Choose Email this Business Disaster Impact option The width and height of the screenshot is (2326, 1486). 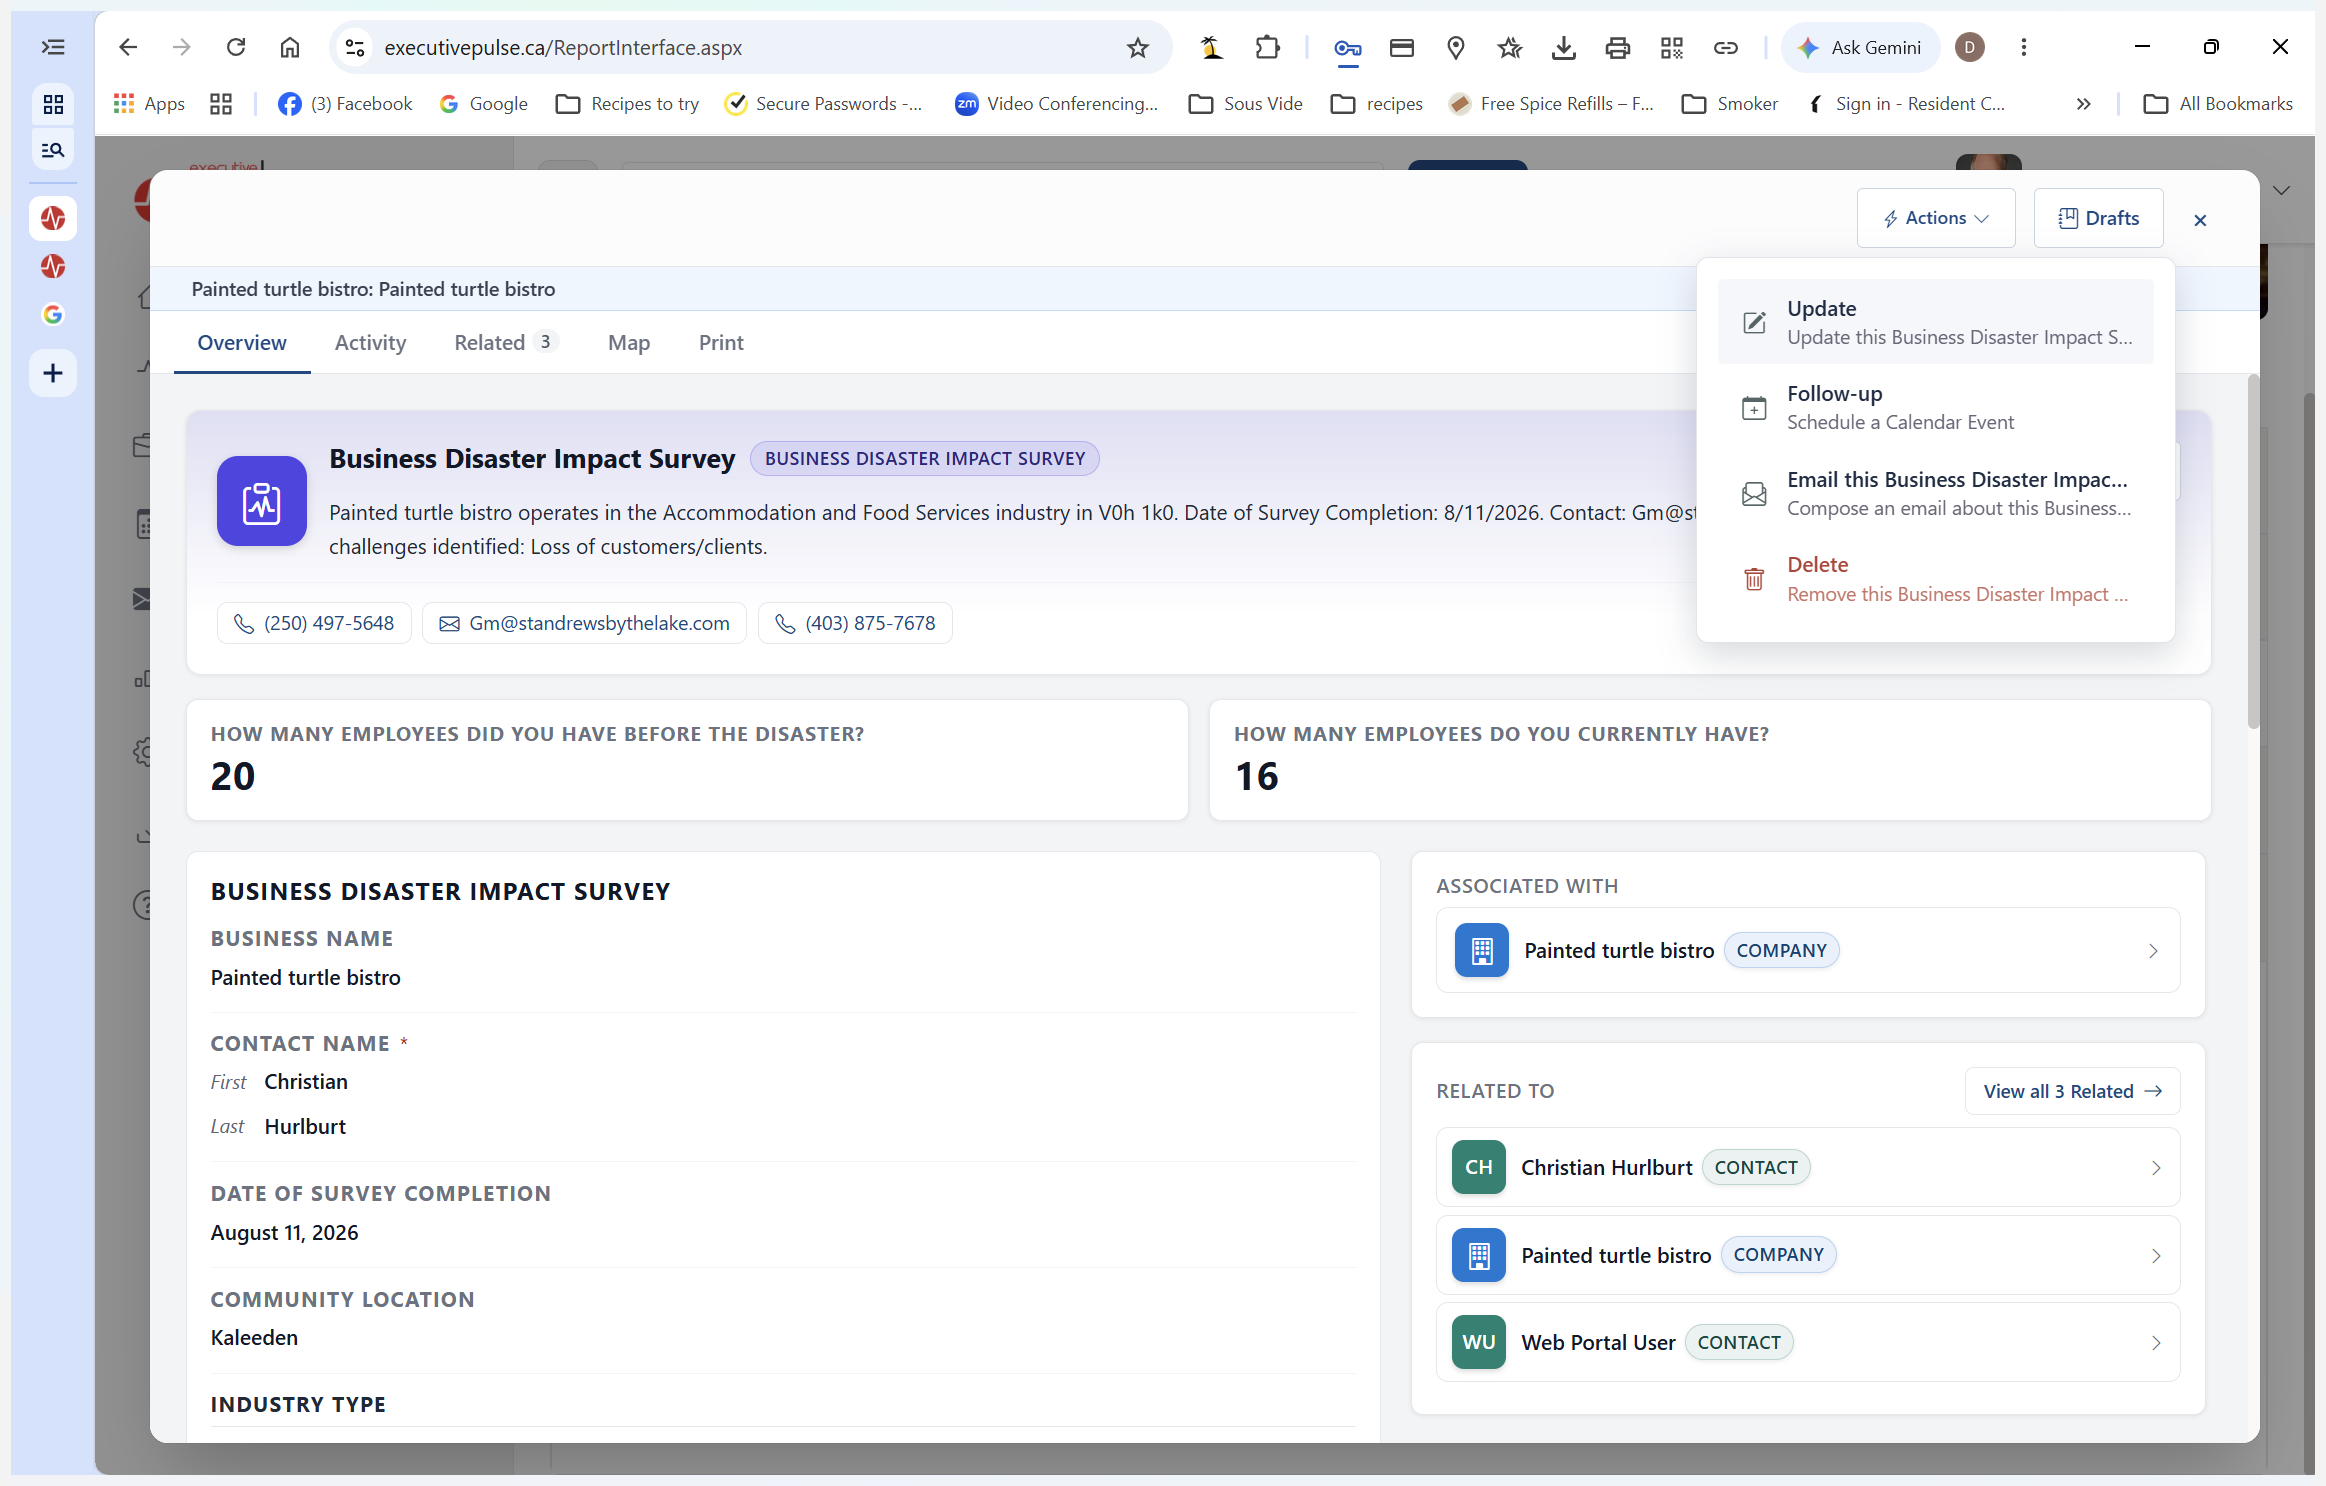click(1935, 494)
